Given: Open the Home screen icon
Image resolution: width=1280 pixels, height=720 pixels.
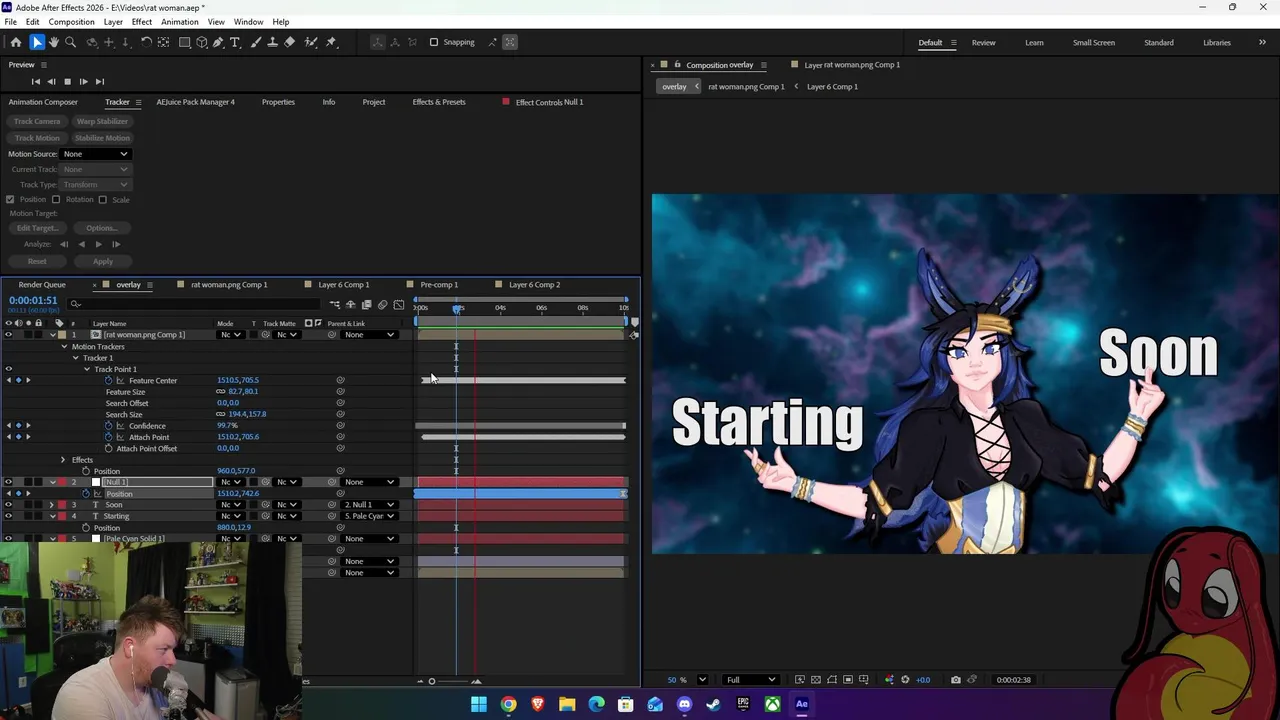Looking at the screenshot, I should click(x=16, y=42).
